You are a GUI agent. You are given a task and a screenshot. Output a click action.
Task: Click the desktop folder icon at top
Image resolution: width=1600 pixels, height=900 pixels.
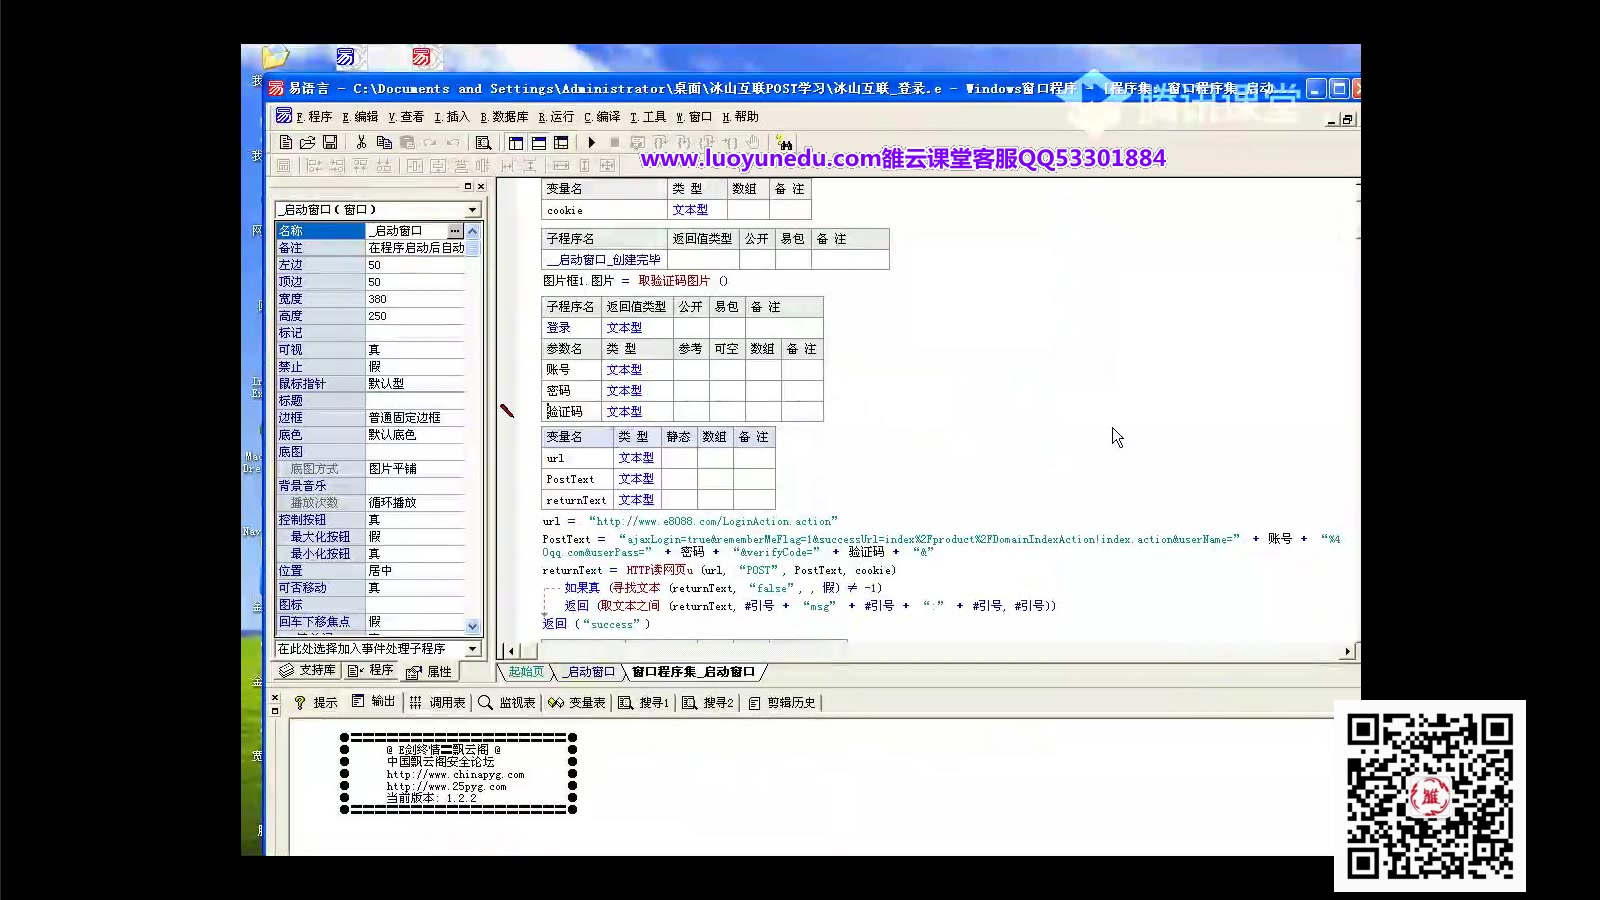tap(275, 58)
